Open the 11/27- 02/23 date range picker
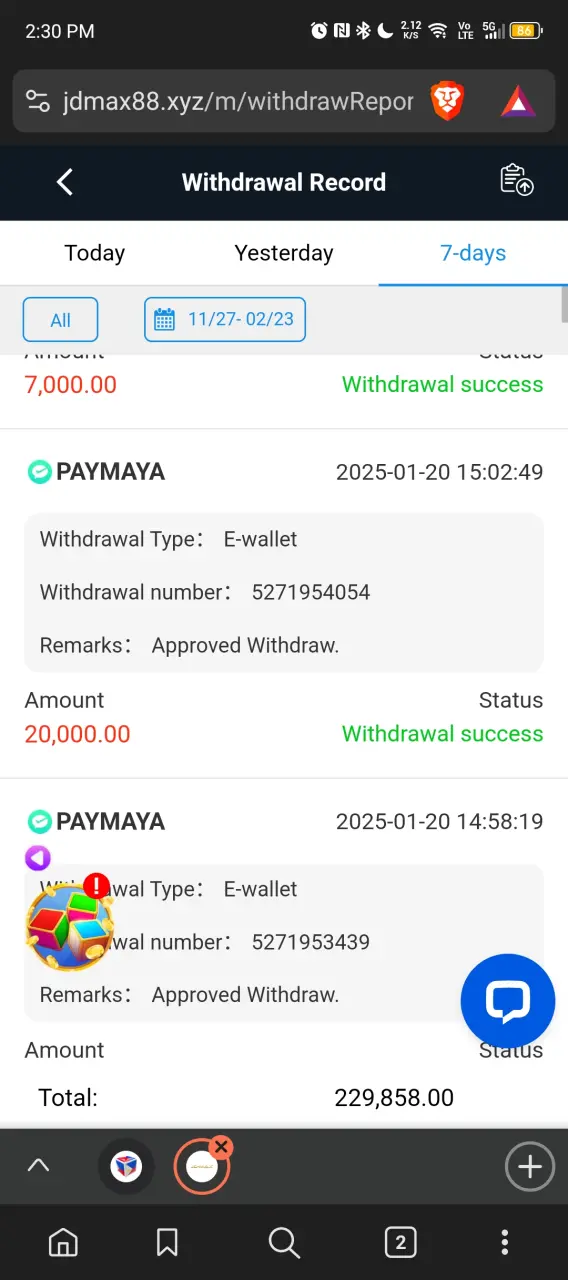This screenshot has width=568, height=1280. tap(225, 320)
